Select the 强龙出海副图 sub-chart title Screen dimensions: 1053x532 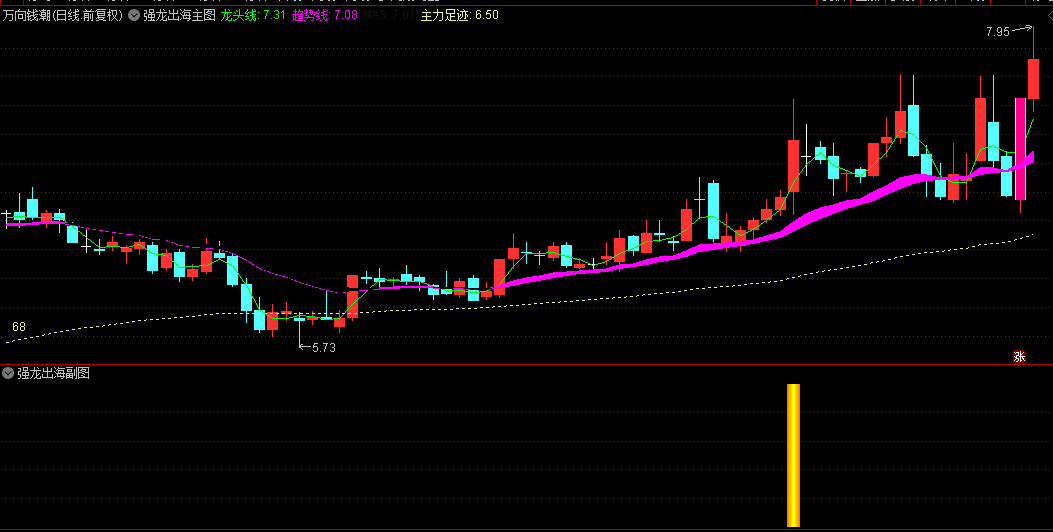coord(54,373)
